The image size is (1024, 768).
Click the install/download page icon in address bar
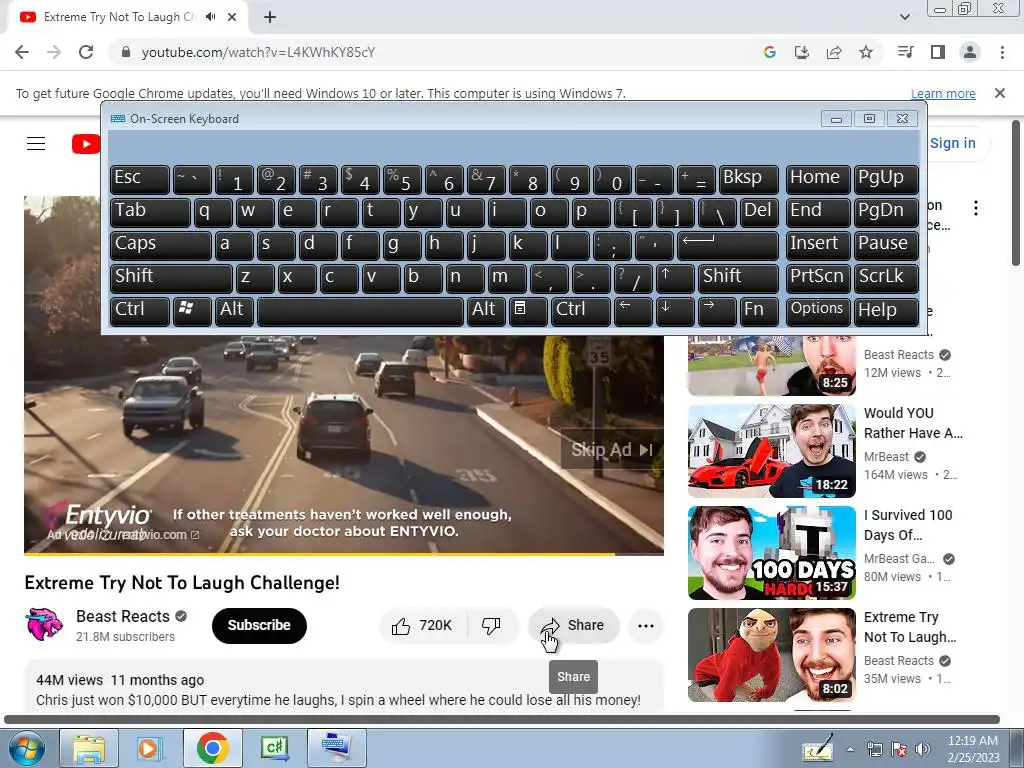point(801,52)
